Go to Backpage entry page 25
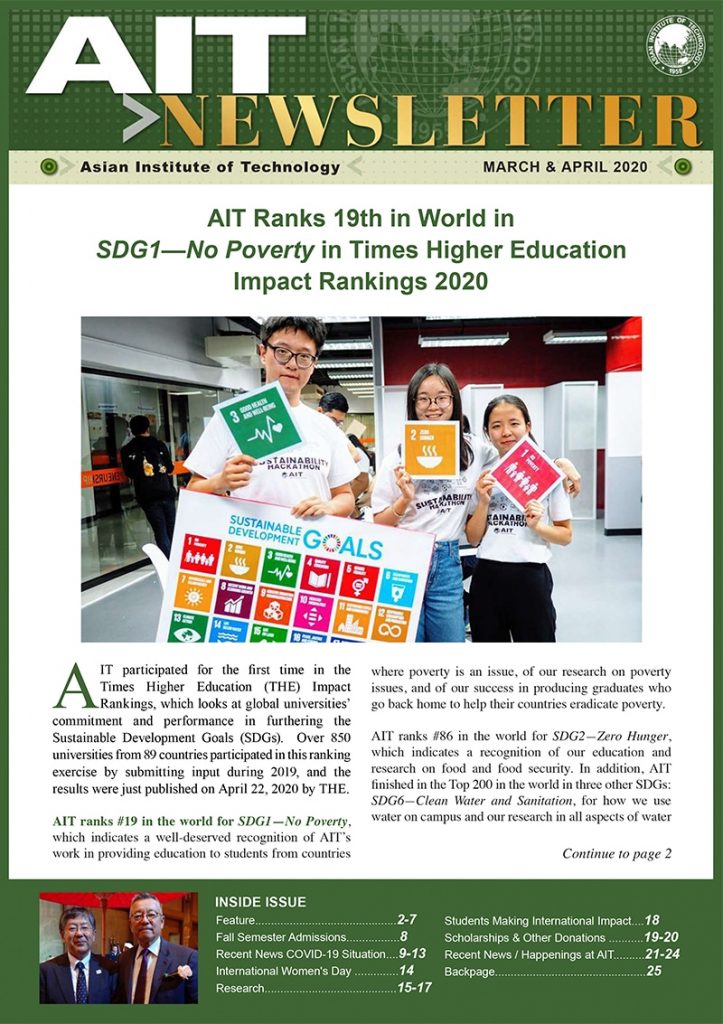723x1024 pixels. click(553, 971)
